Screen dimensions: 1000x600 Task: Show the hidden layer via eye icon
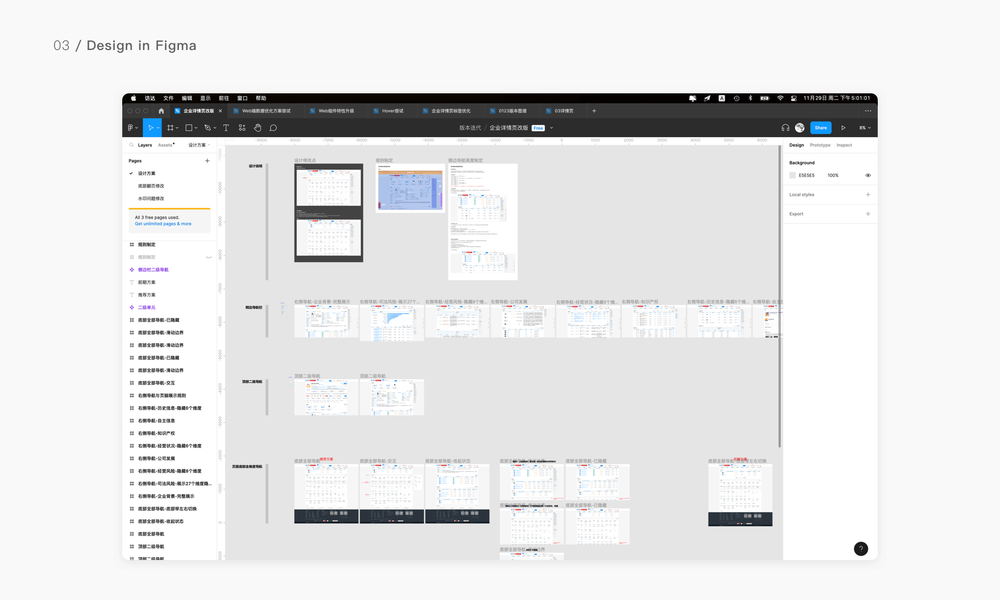point(209,257)
